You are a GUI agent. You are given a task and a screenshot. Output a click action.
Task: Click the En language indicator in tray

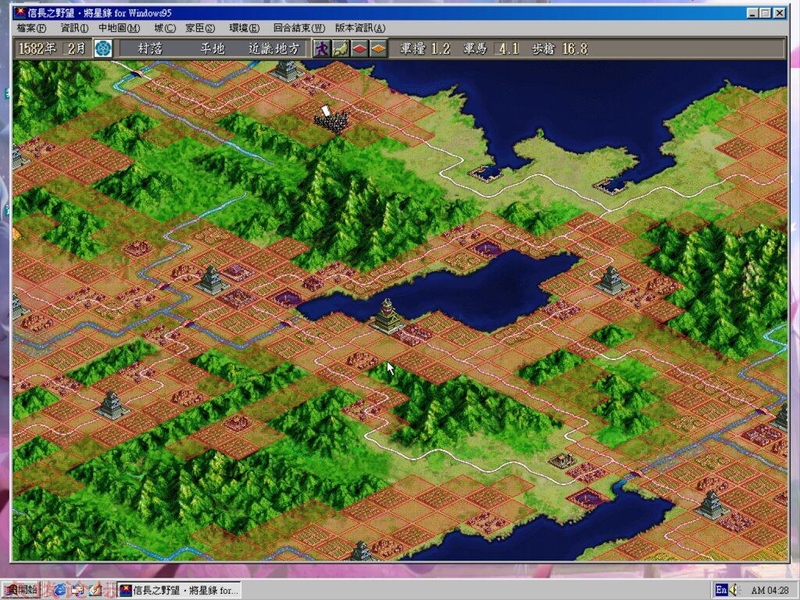click(721, 590)
